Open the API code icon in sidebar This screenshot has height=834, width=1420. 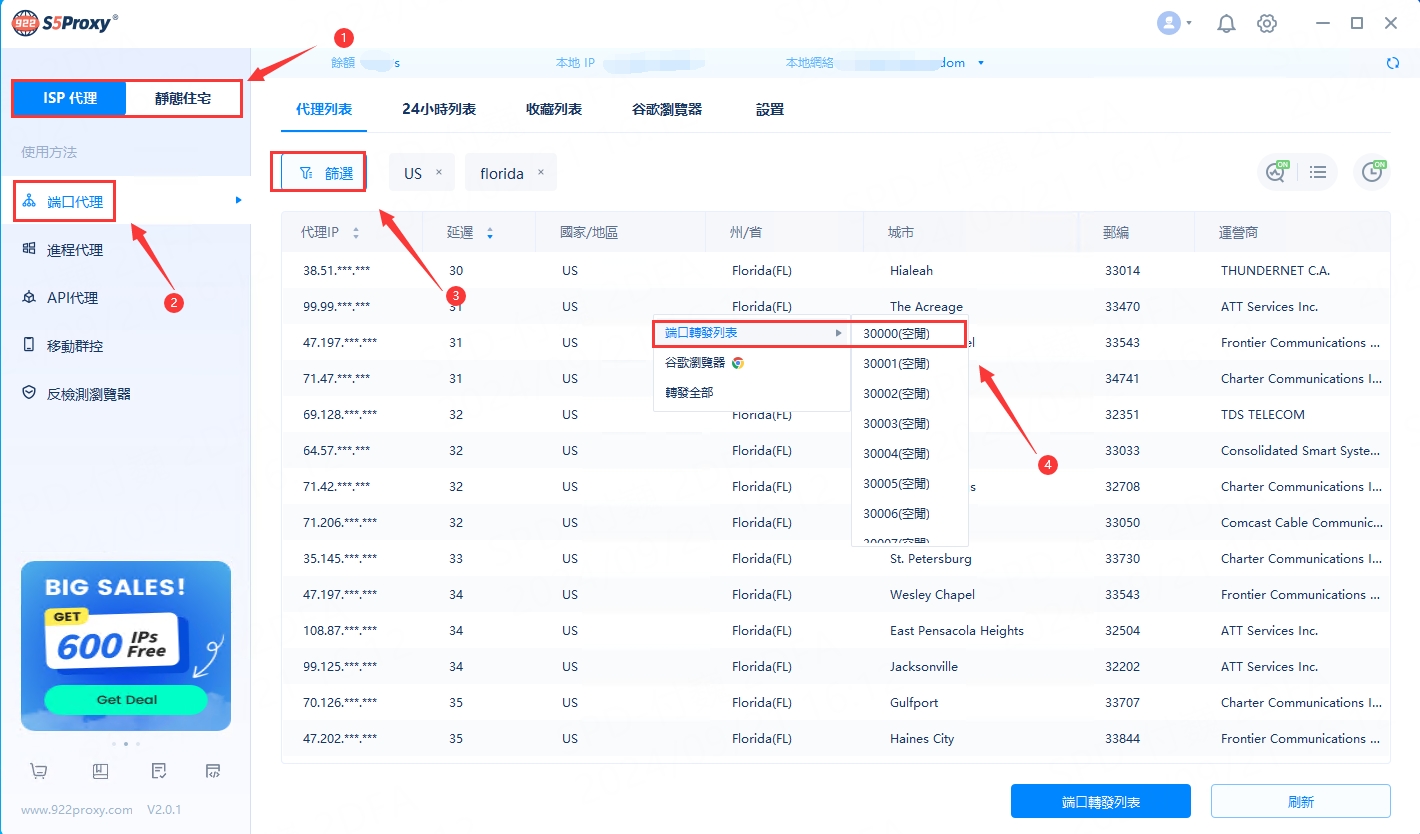pos(213,771)
